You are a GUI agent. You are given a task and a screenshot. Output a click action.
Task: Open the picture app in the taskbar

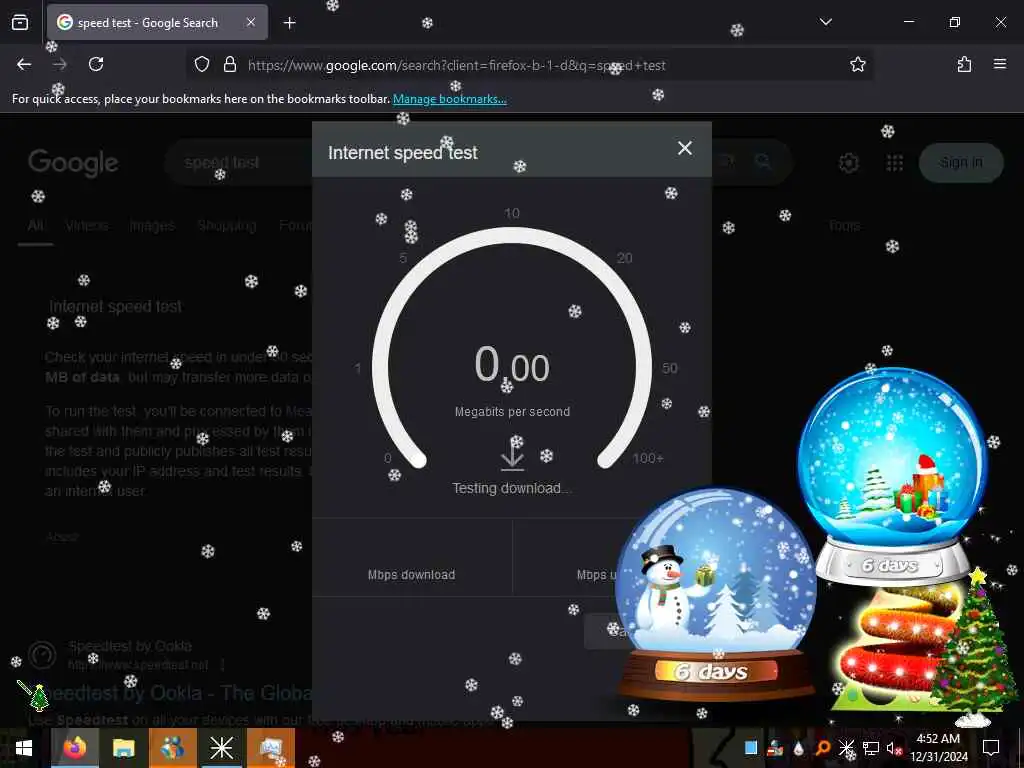pyautogui.click(x=270, y=748)
